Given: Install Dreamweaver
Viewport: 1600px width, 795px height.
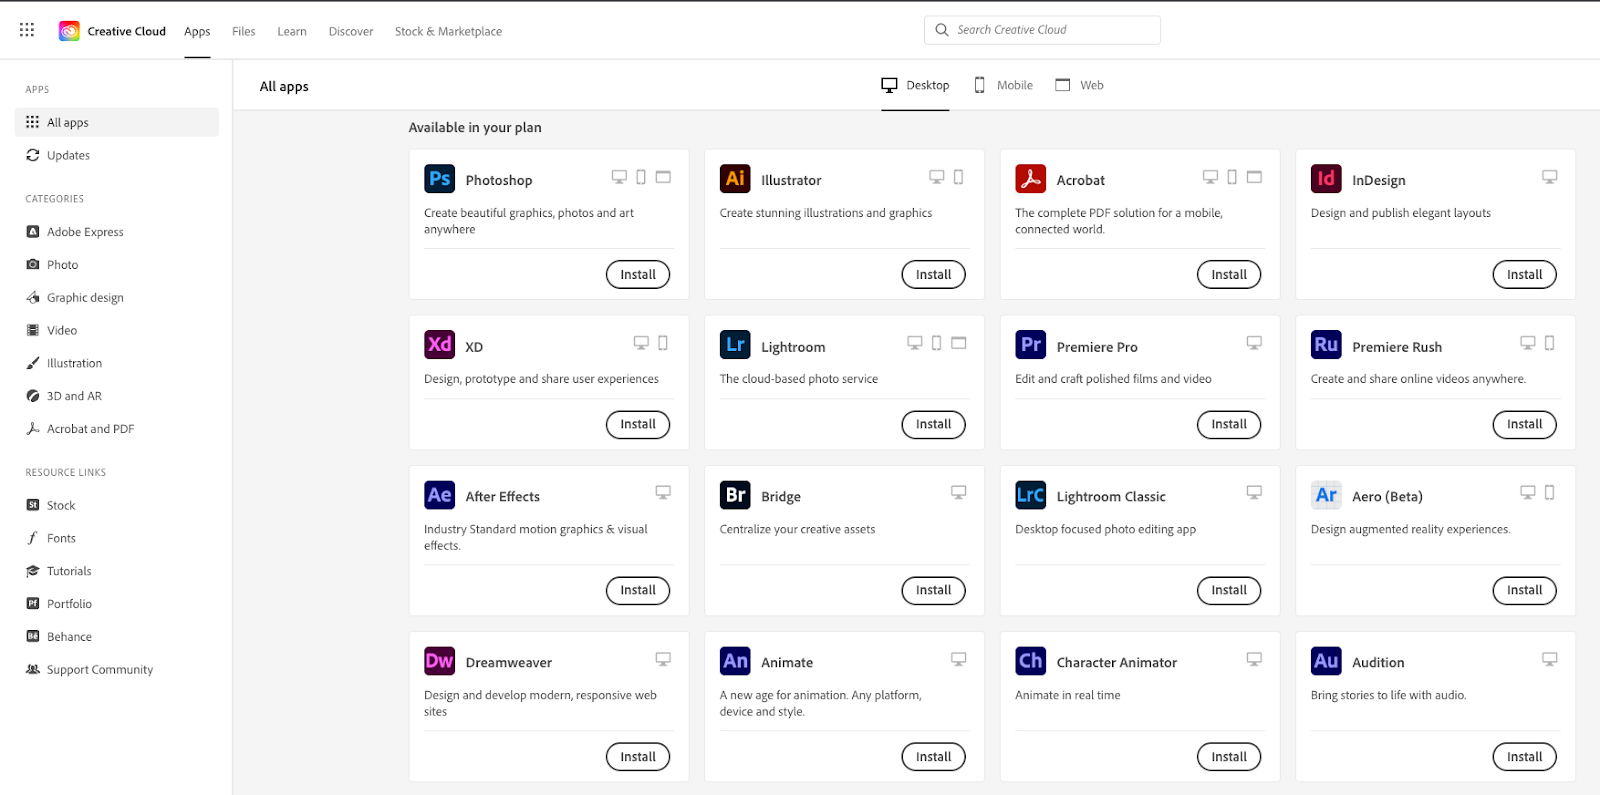Looking at the screenshot, I should [638, 757].
